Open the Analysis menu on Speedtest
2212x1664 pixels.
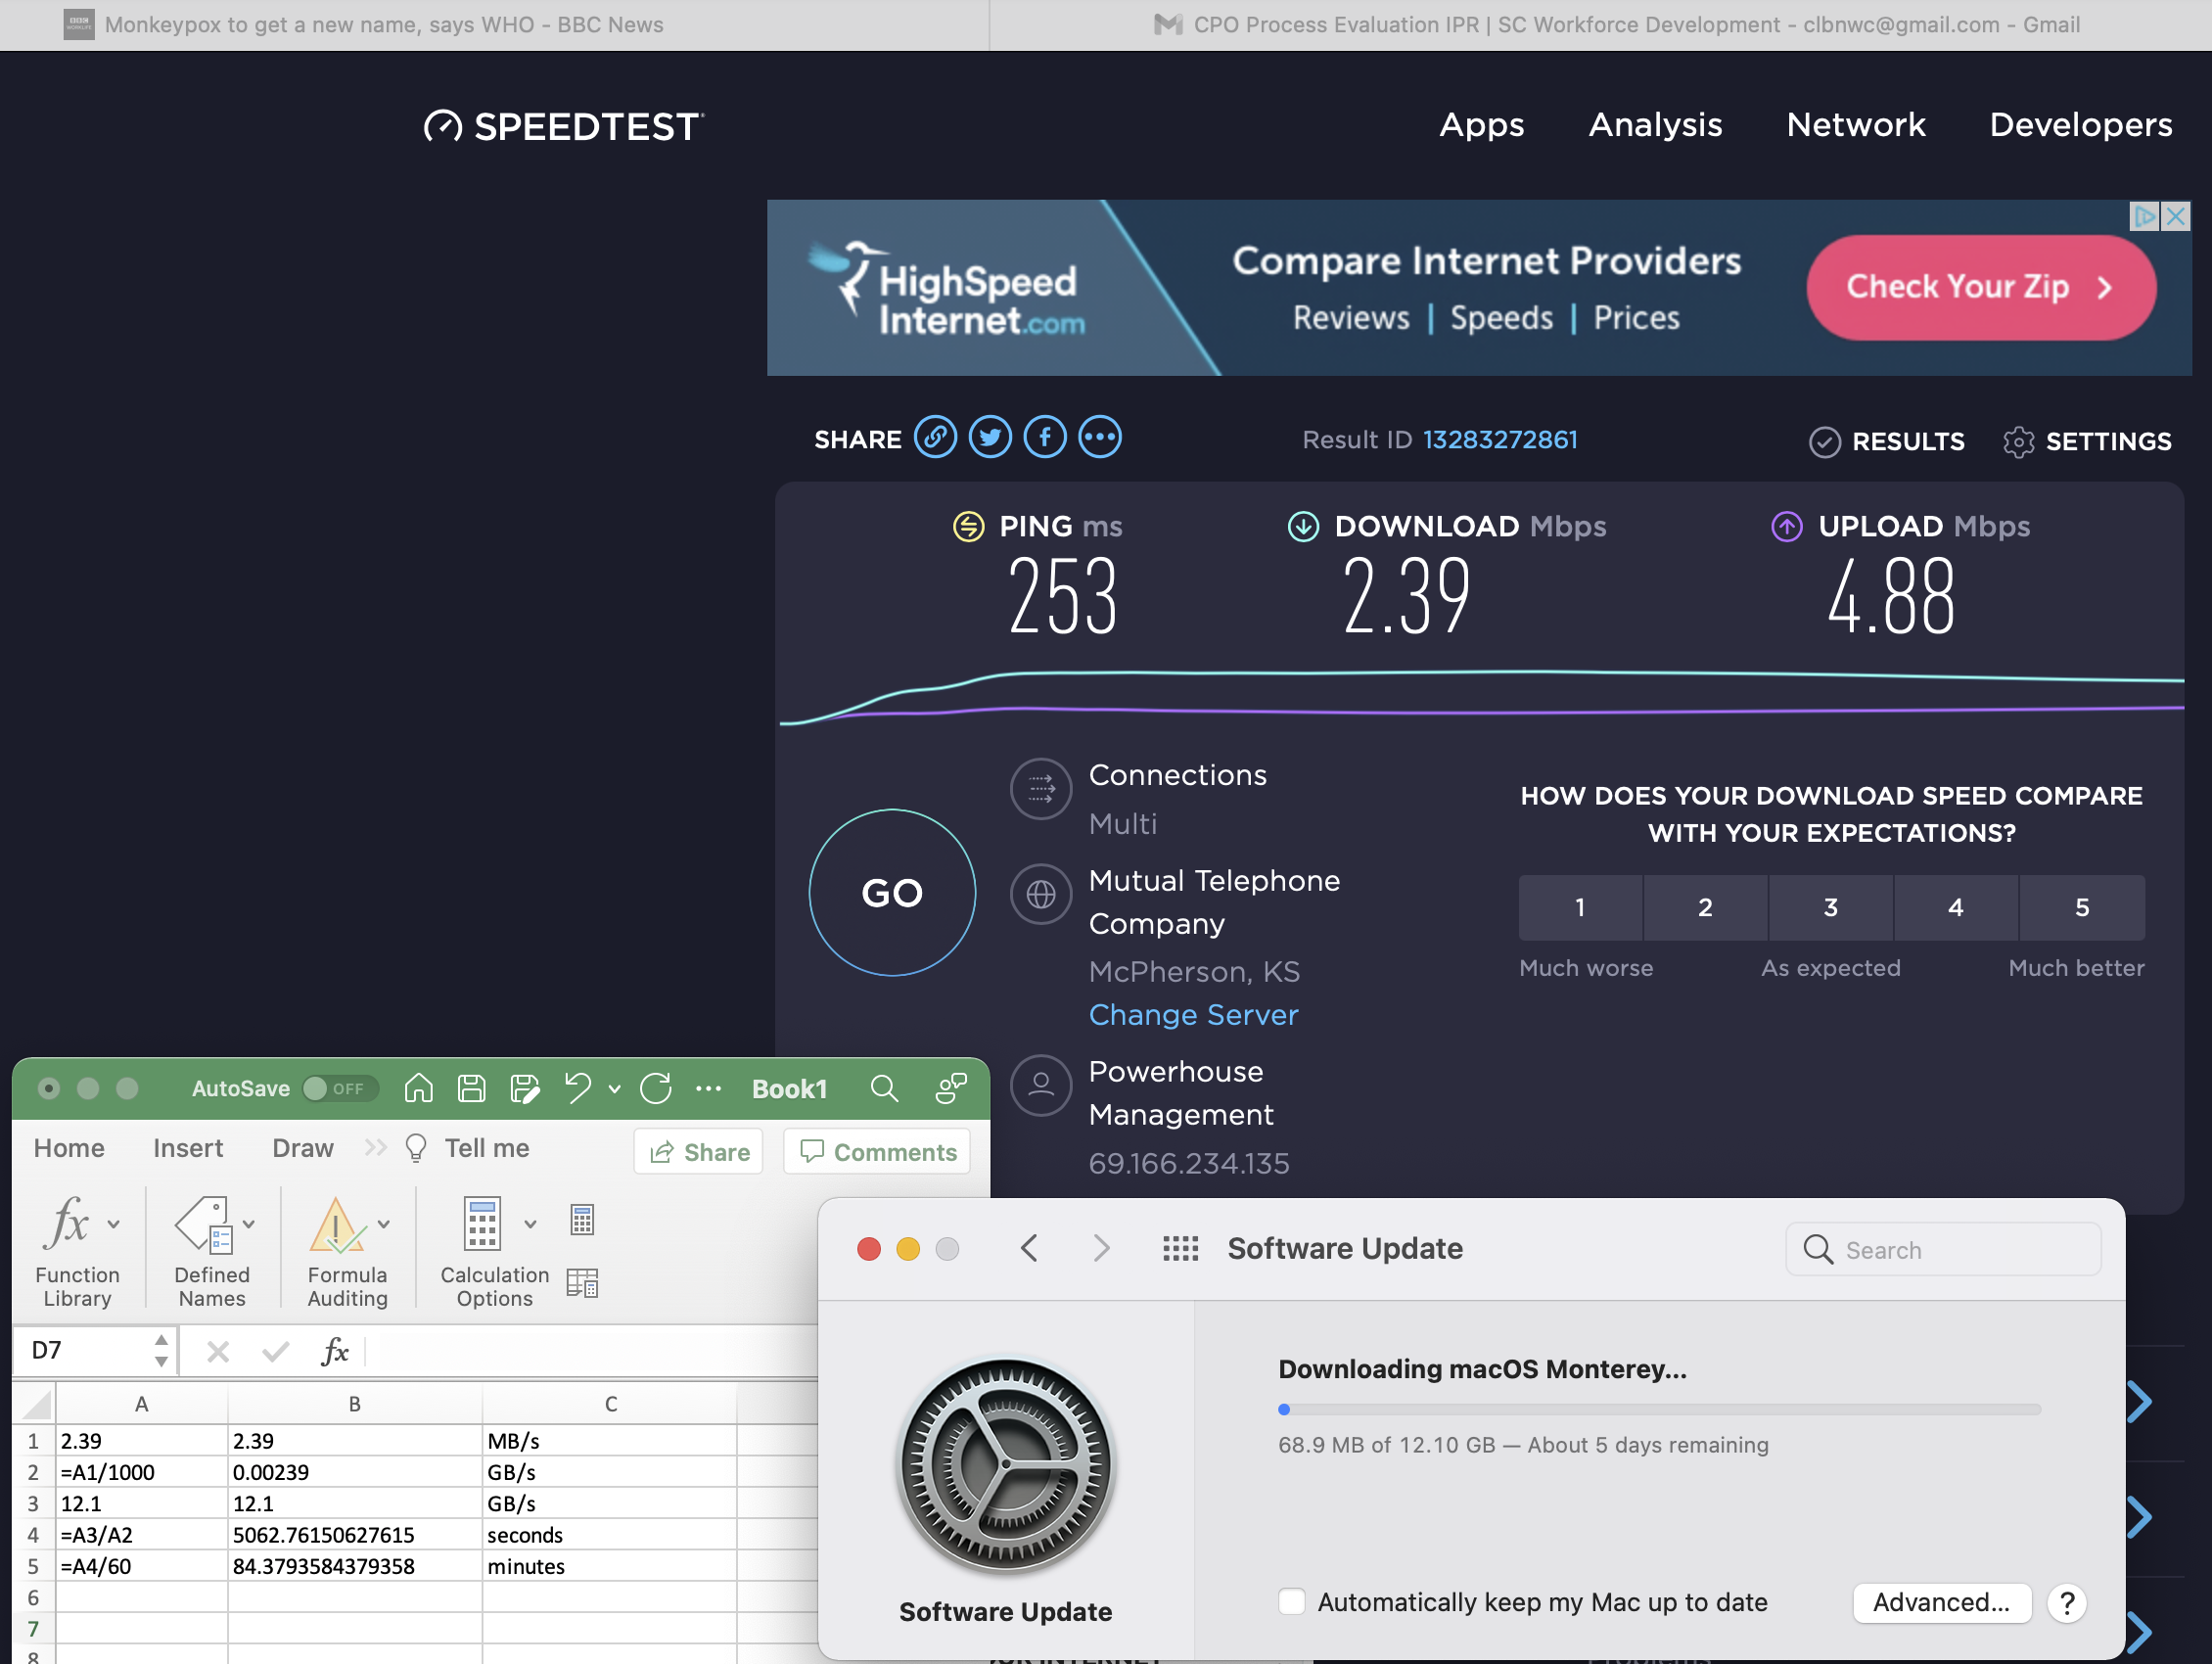pos(1655,125)
